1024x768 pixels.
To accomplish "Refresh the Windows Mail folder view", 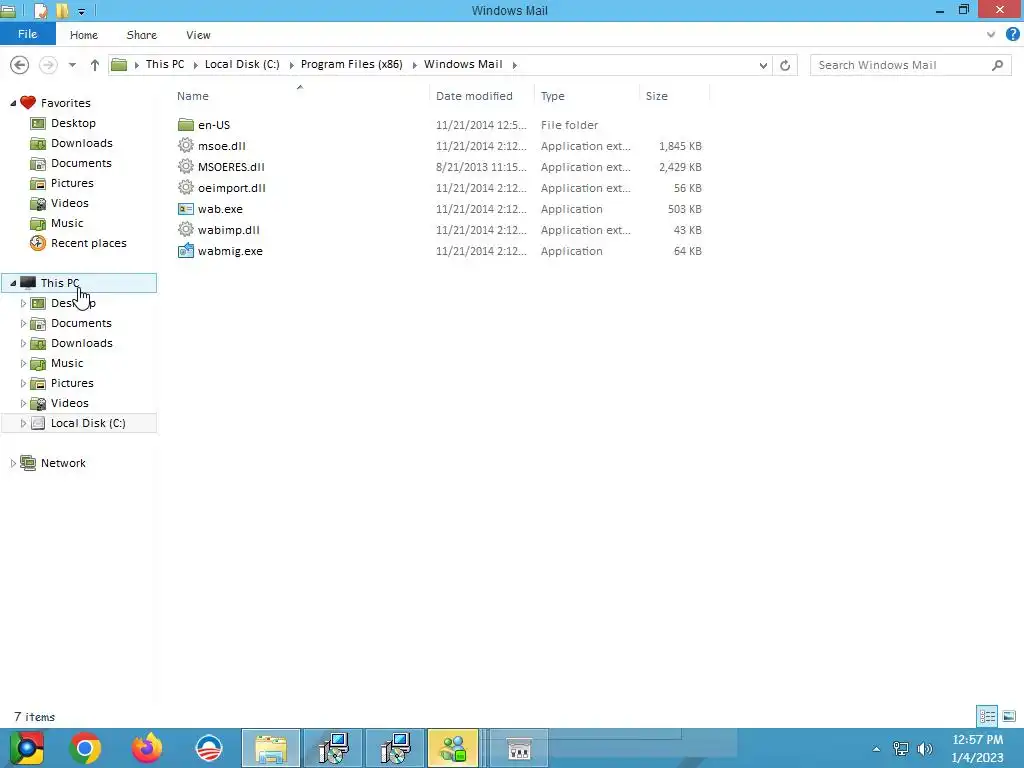I will [x=785, y=65].
